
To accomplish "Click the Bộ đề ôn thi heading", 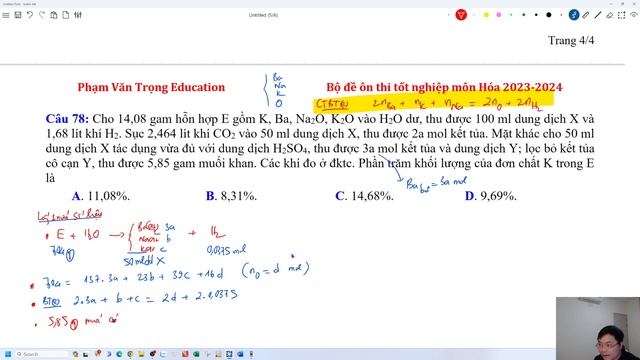I will [x=444, y=87].
